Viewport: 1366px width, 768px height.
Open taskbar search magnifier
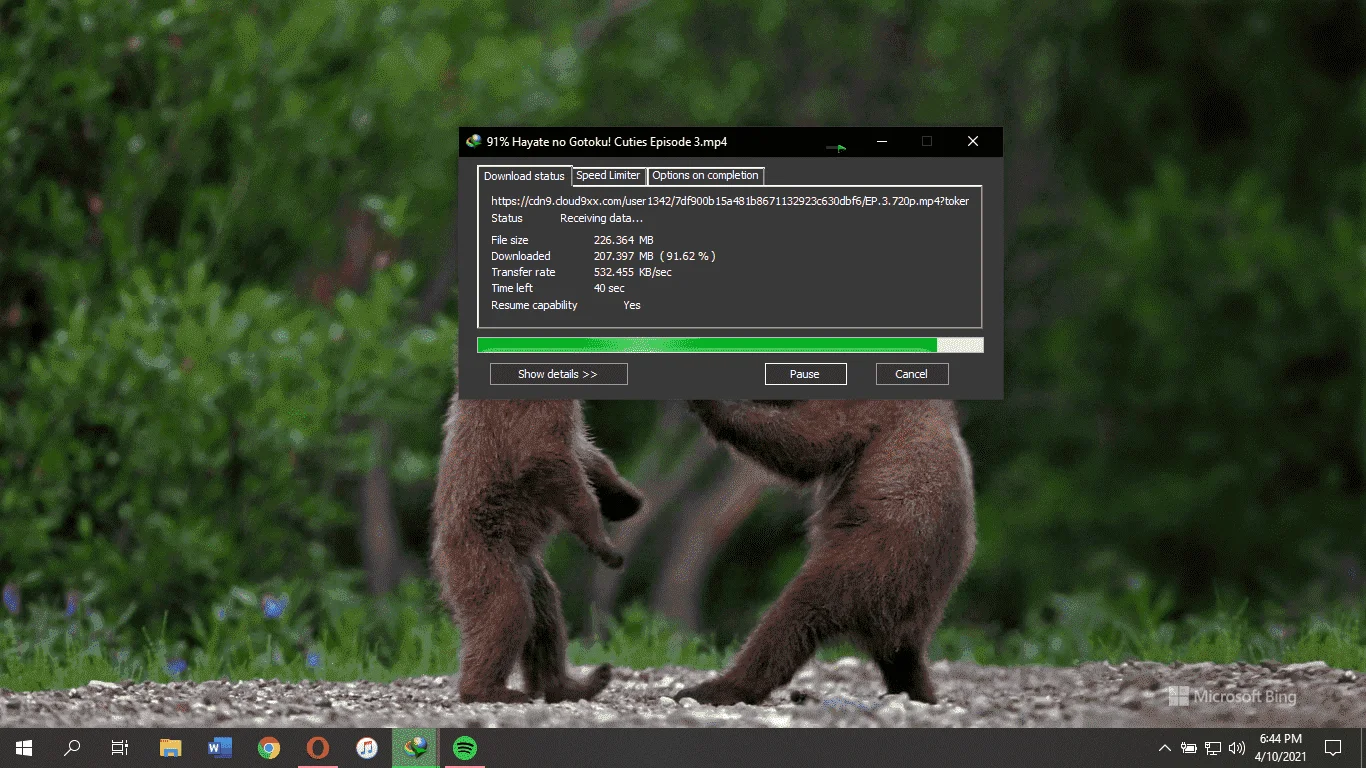[x=72, y=747]
